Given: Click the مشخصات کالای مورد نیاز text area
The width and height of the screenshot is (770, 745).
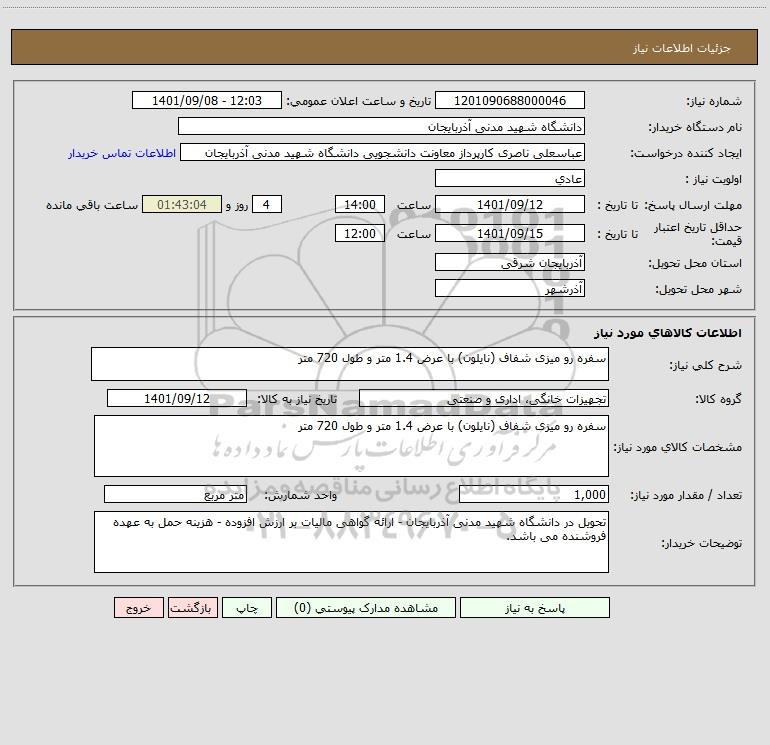Looking at the screenshot, I should point(351,446).
